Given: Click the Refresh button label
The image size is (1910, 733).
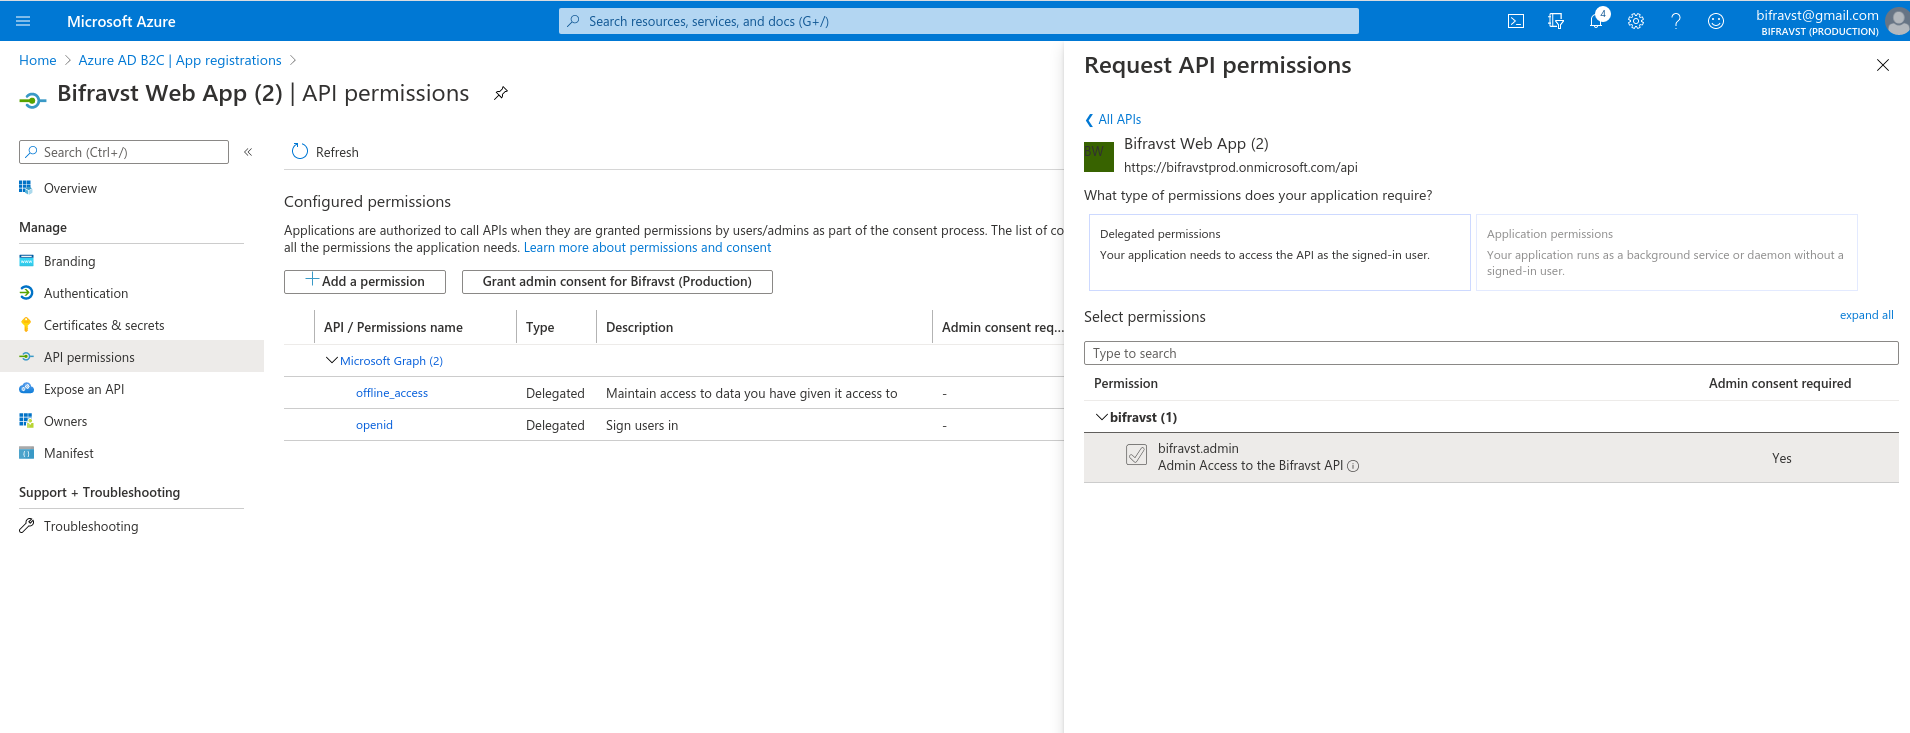Looking at the screenshot, I should tap(337, 152).
